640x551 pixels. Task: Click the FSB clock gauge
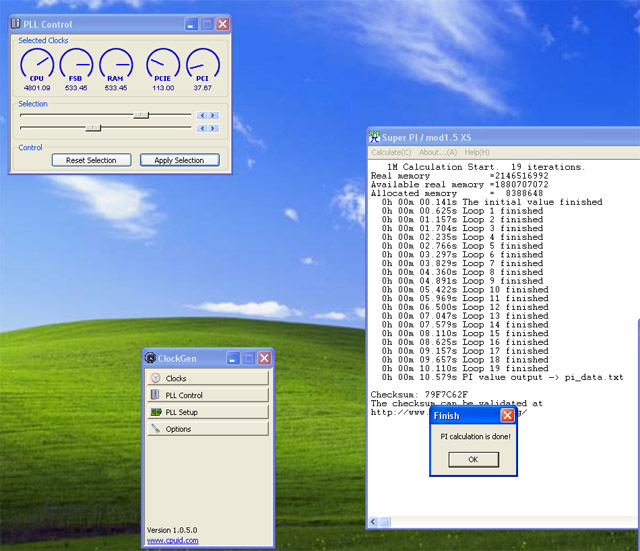(76, 66)
